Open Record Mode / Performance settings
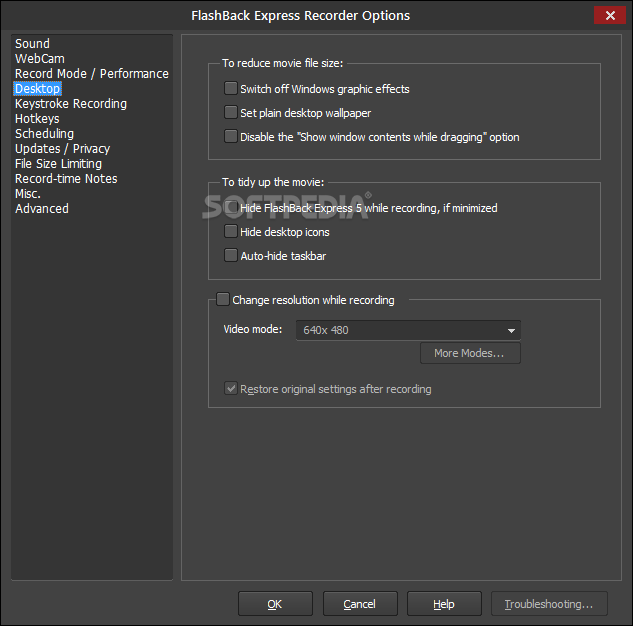The image size is (633, 626). click(92, 73)
